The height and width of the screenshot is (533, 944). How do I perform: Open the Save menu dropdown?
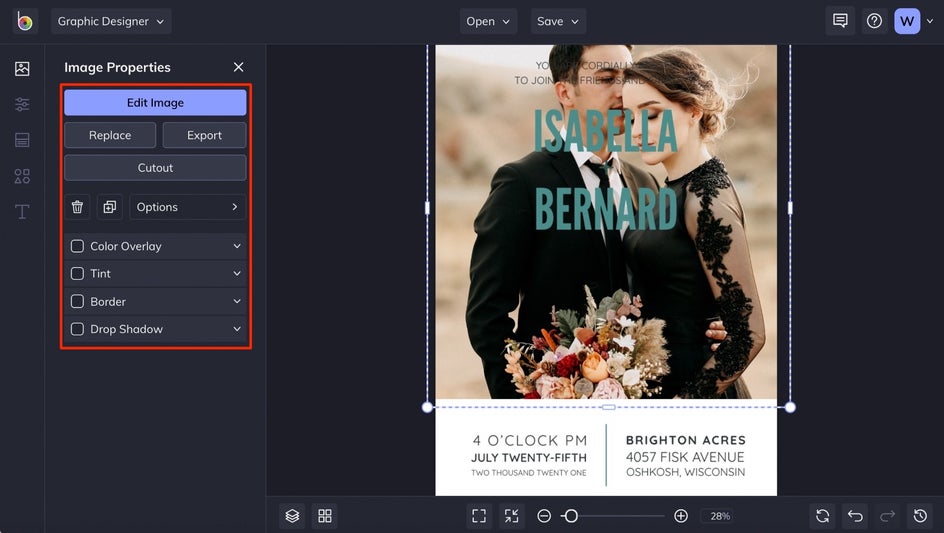click(558, 21)
